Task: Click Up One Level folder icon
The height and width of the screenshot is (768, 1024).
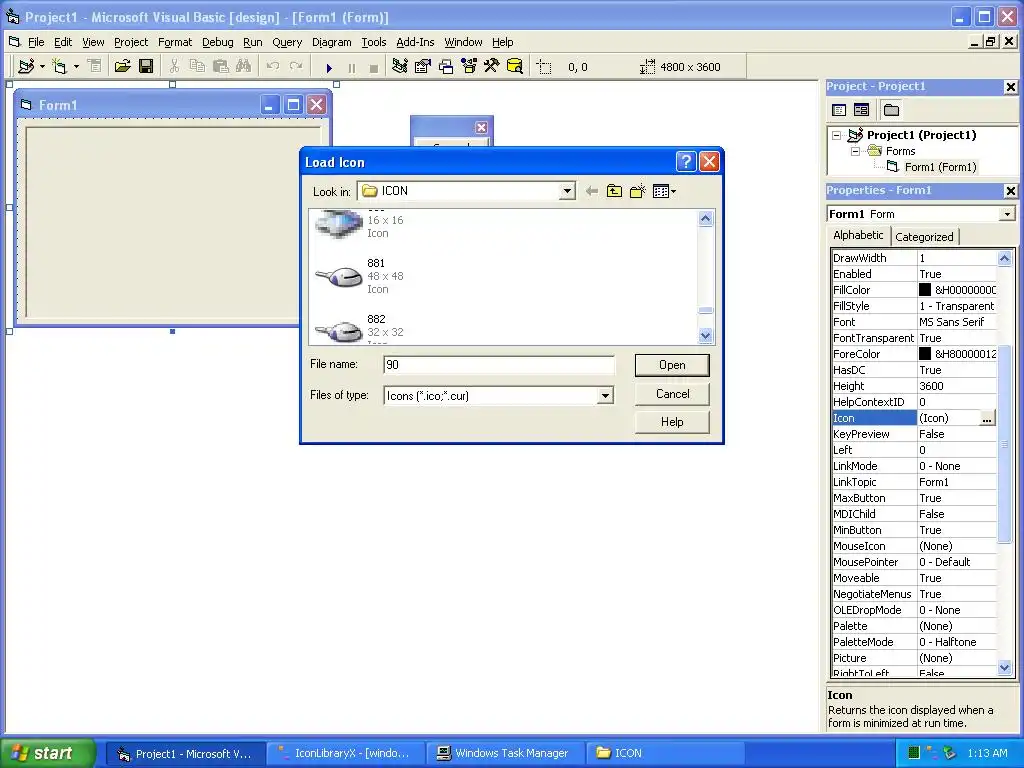Action: (x=614, y=191)
